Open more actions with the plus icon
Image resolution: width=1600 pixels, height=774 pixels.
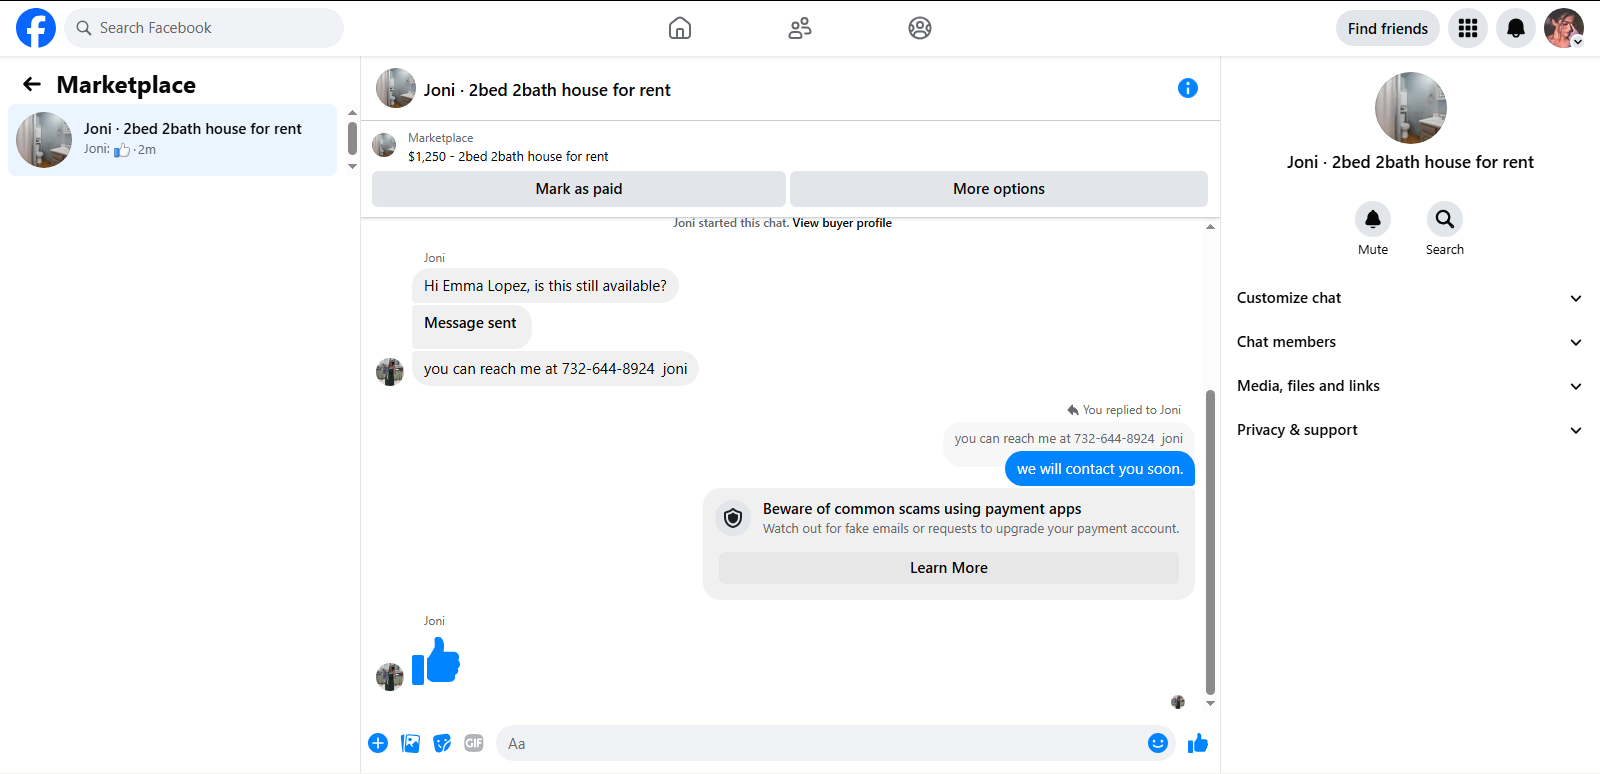tap(378, 743)
